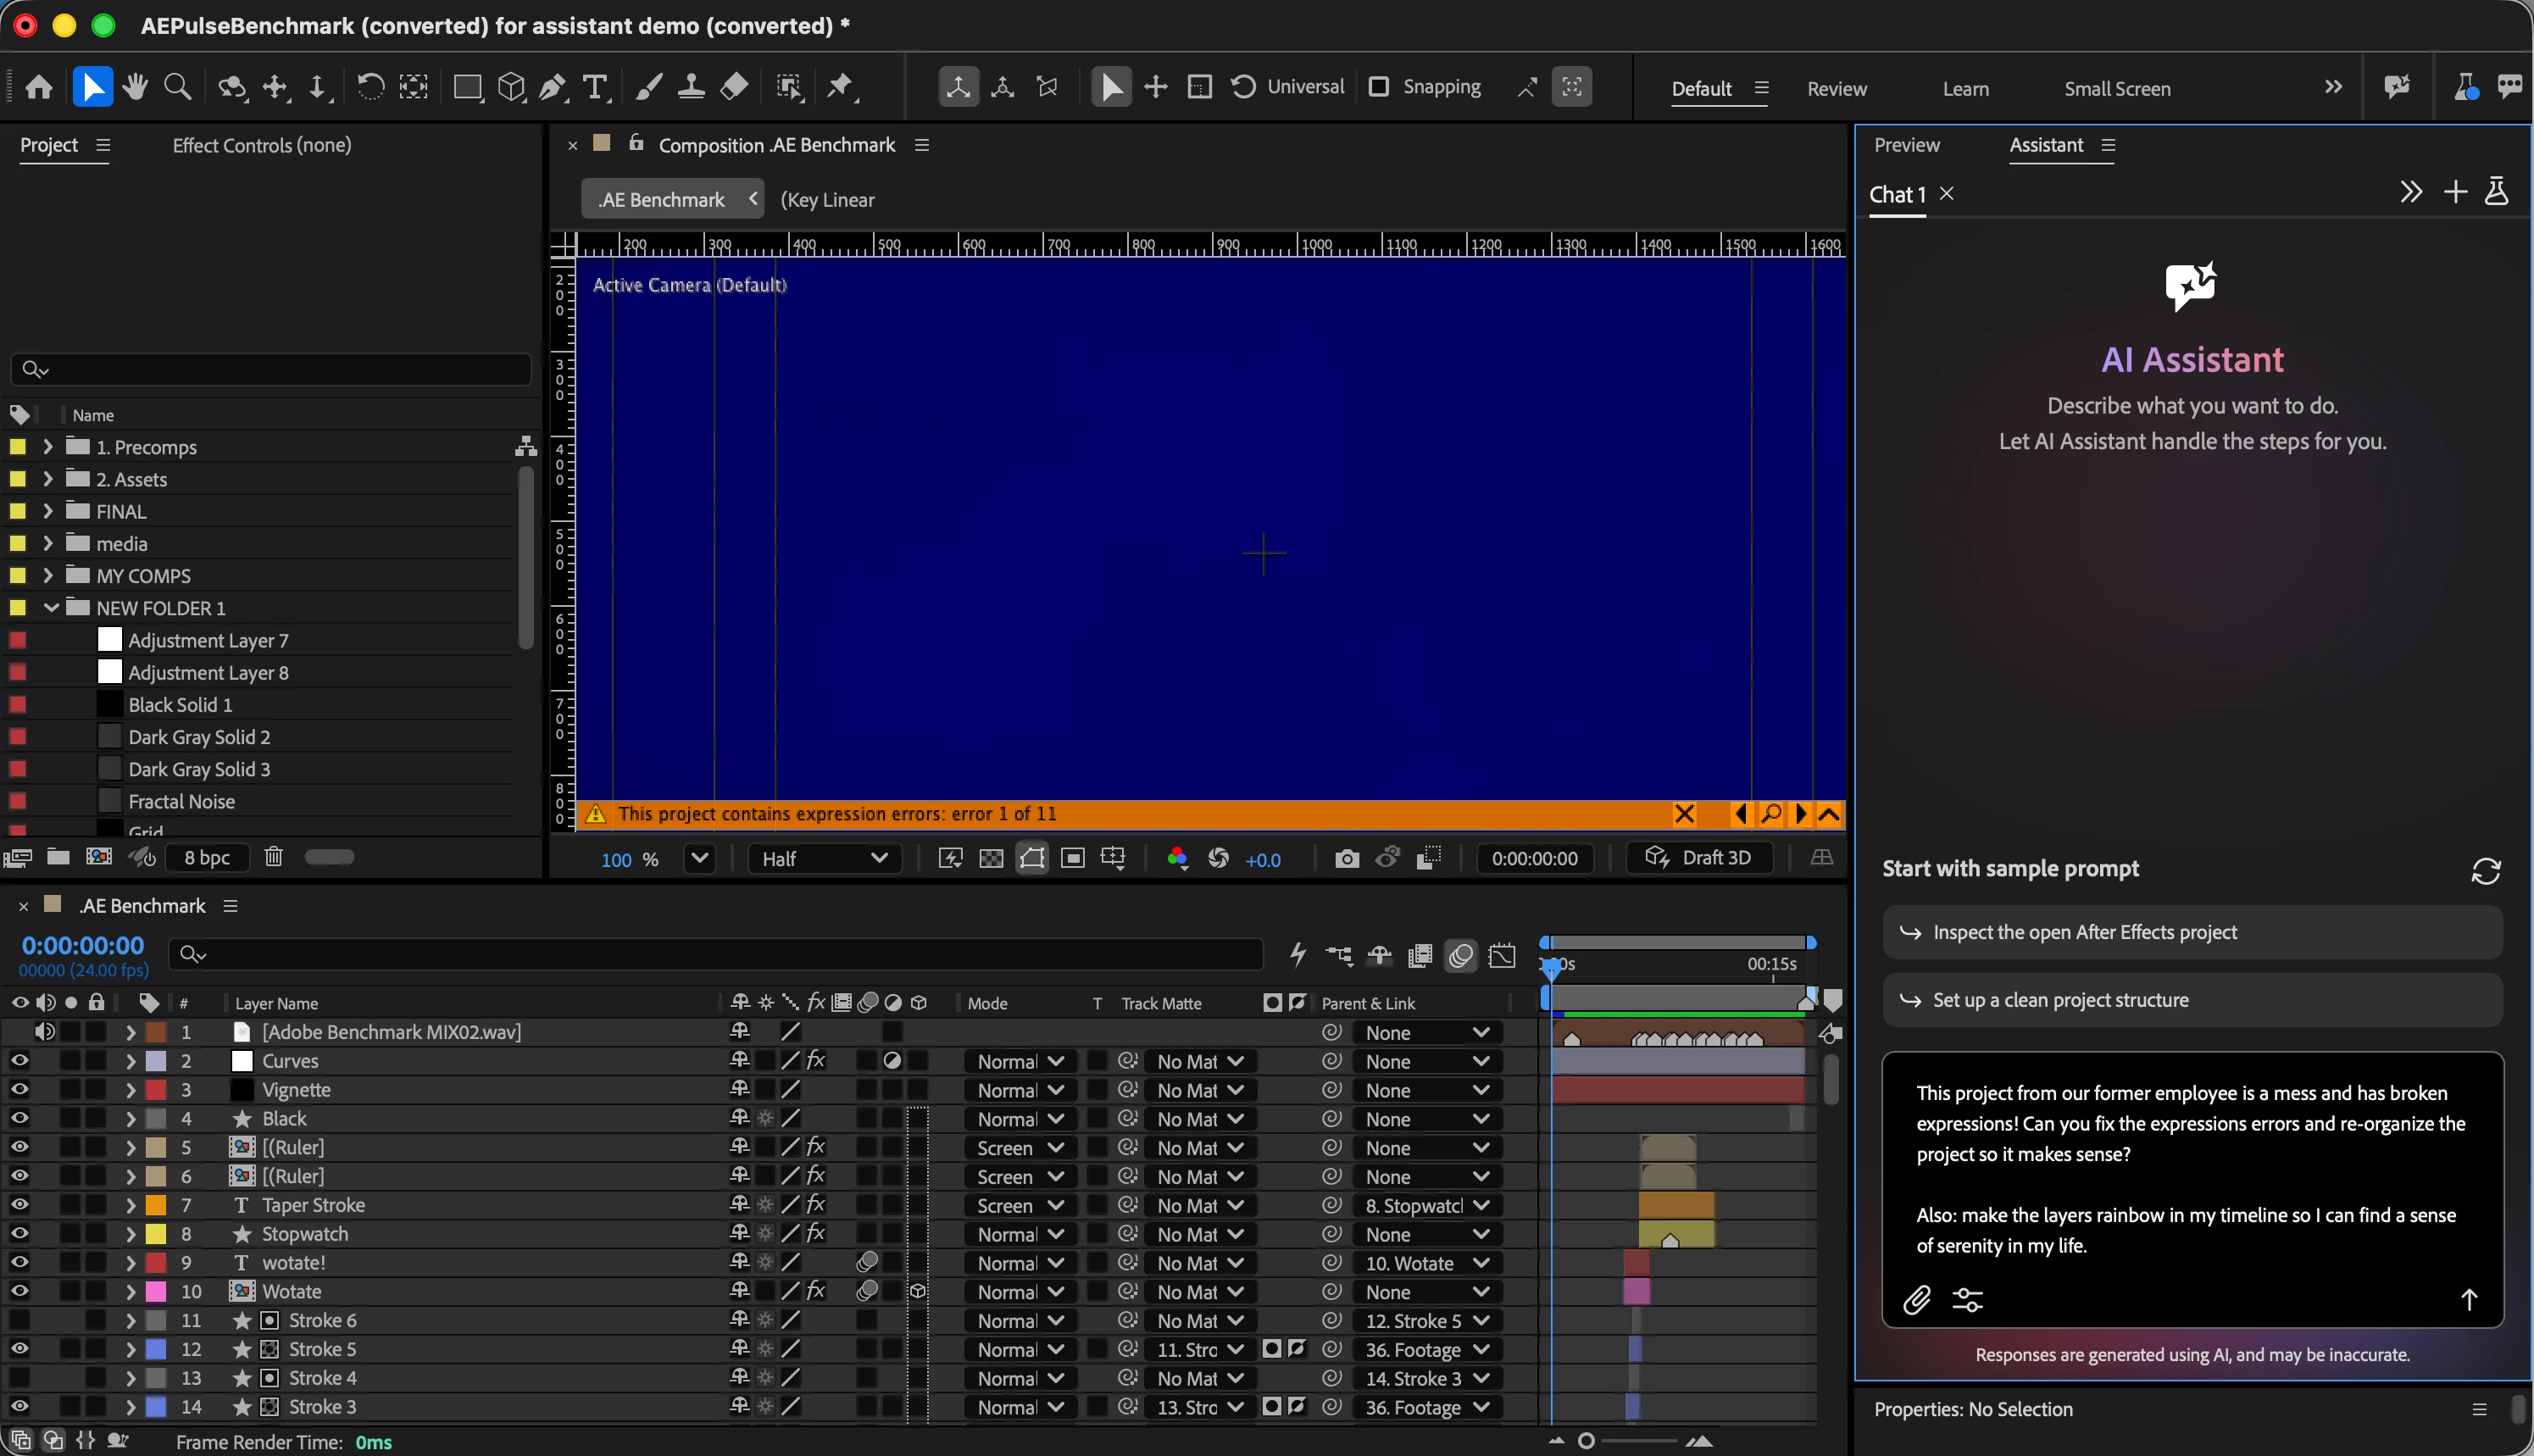The height and width of the screenshot is (1456, 2534).
Task: Select the Review workspace
Action: click(x=1837, y=89)
